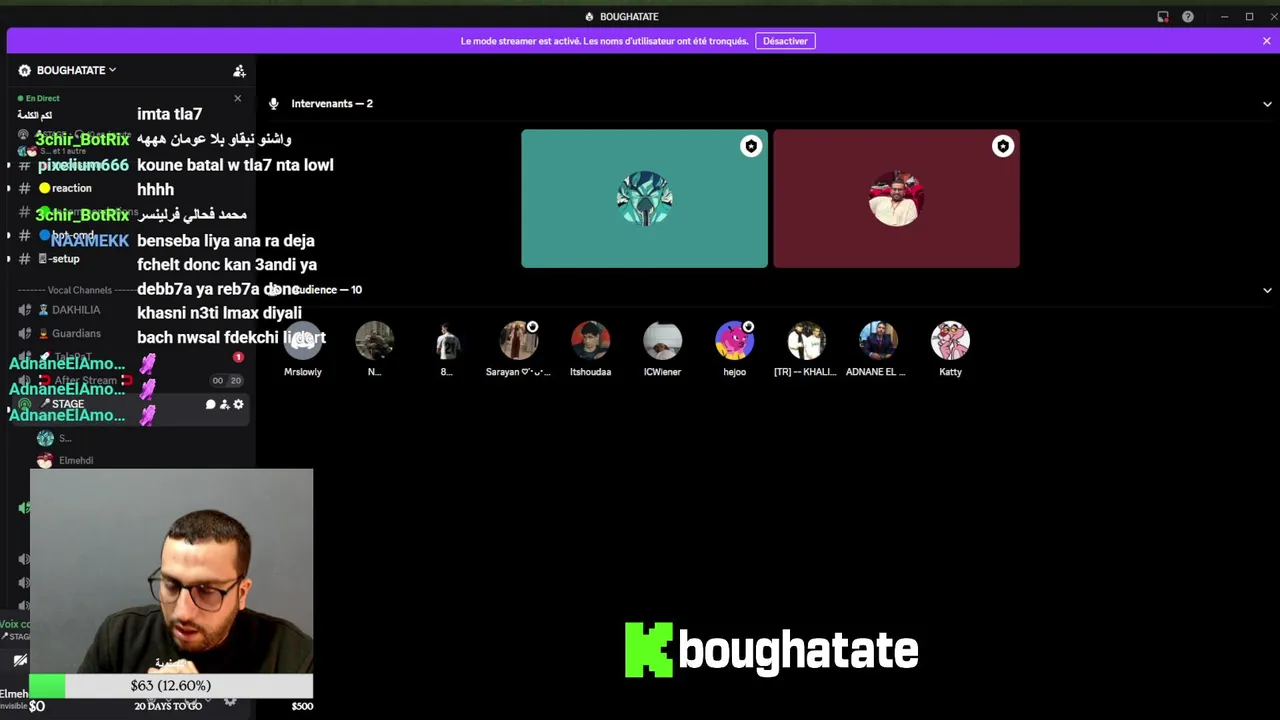This screenshot has width=1280, height=720.
Task: Open audience member Mrslowly avatar
Action: (x=303, y=341)
